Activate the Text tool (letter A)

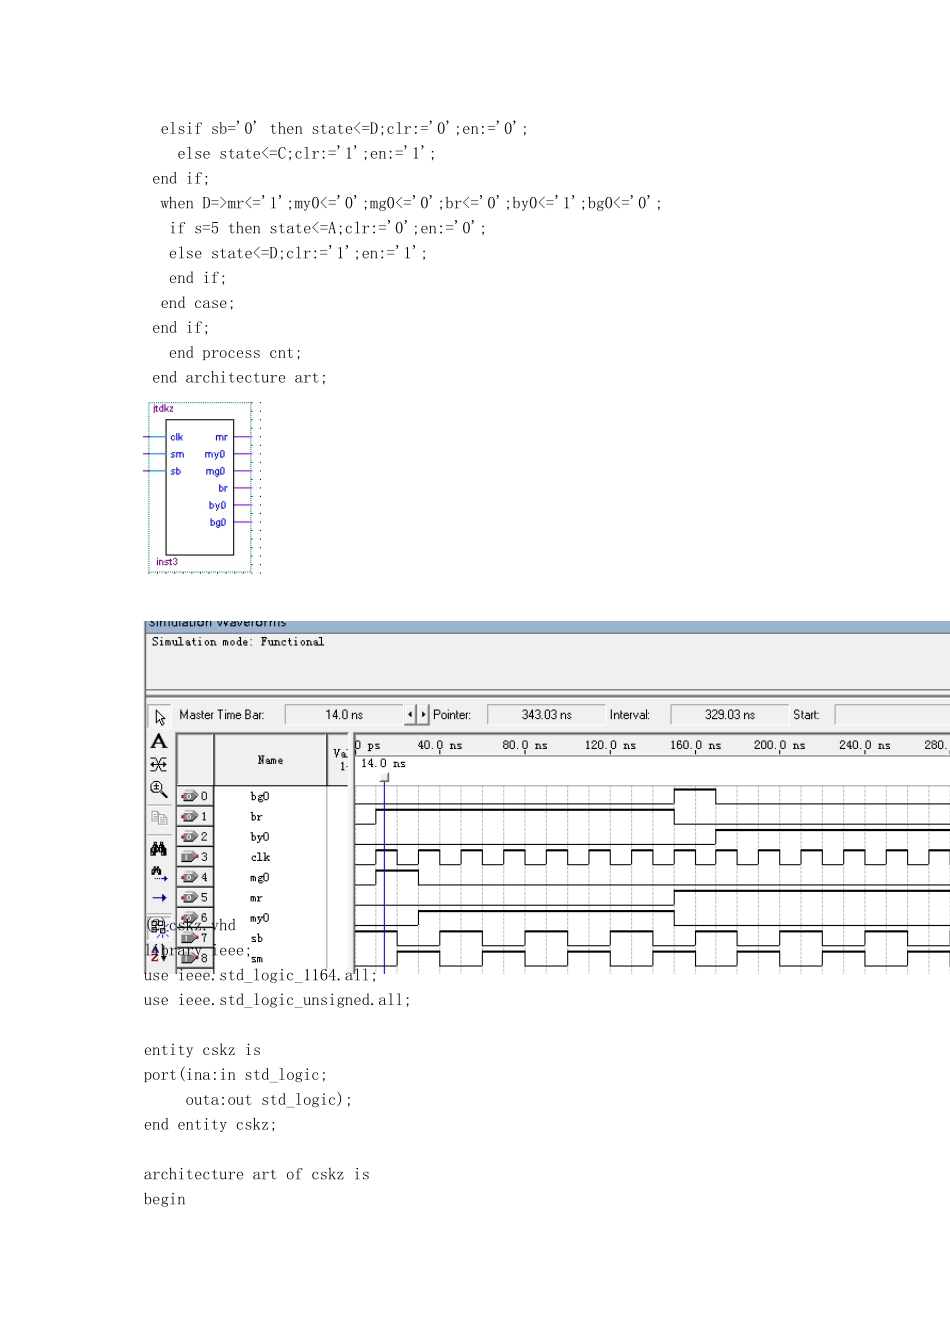[x=159, y=741]
